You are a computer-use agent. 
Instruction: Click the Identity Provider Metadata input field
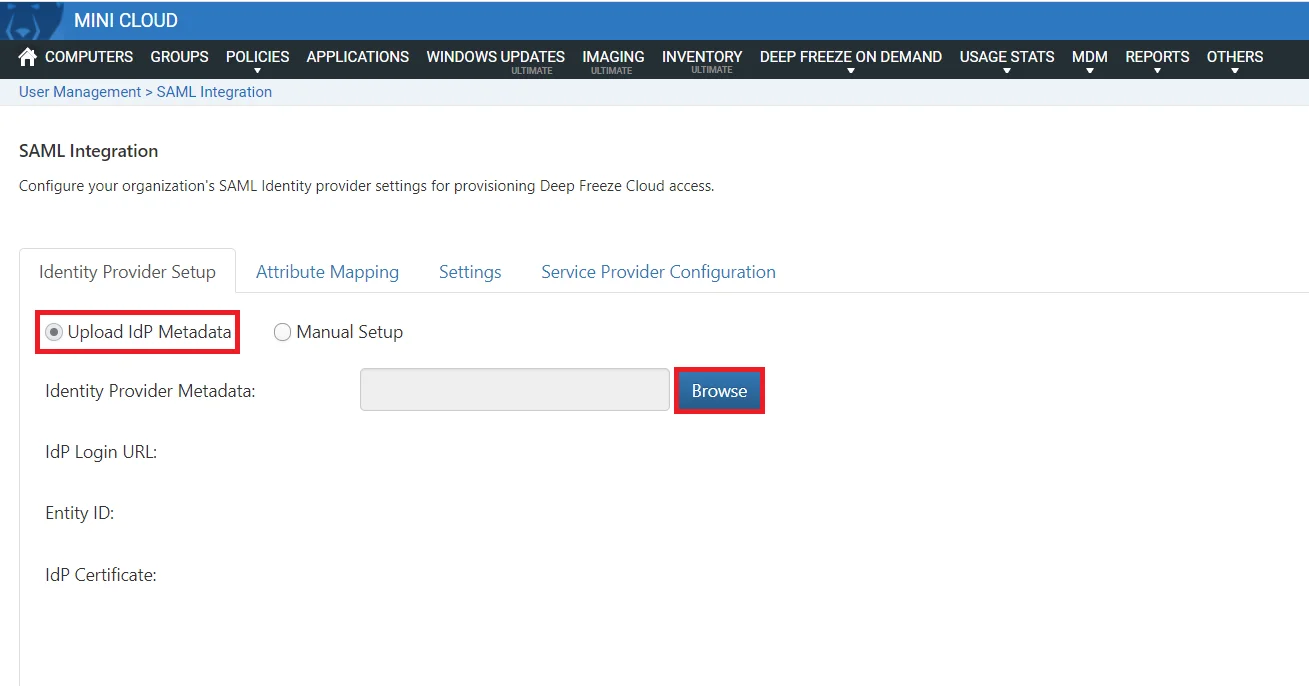[x=514, y=389]
